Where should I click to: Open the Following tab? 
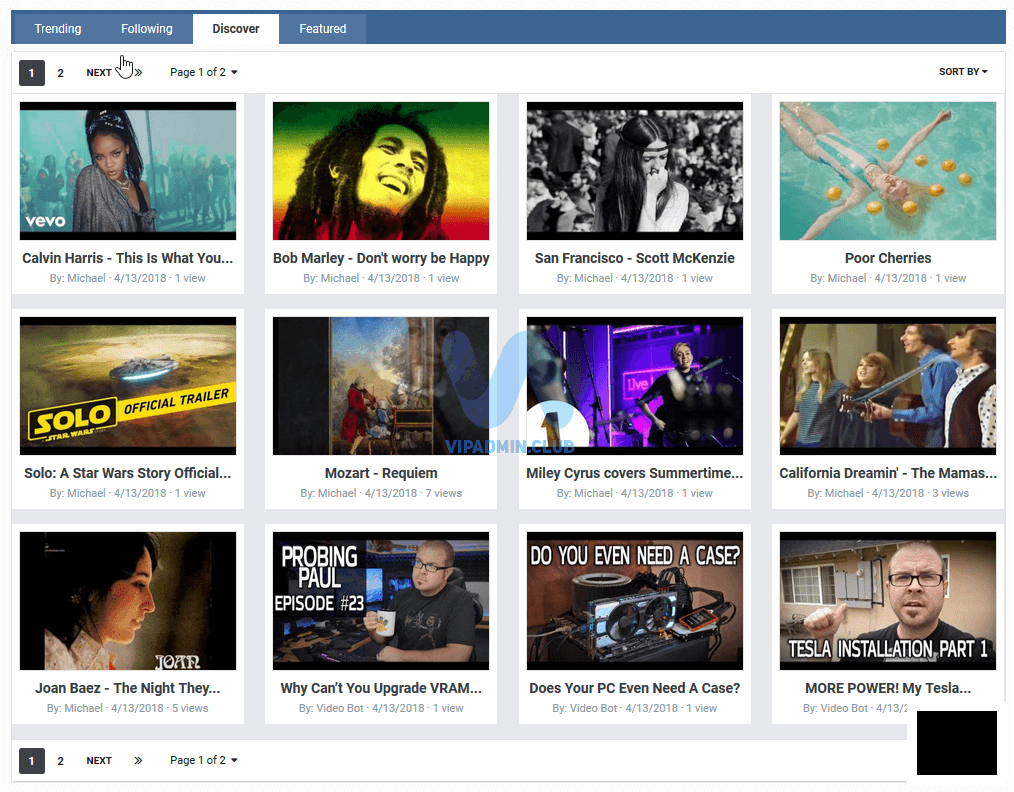tap(147, 28)
